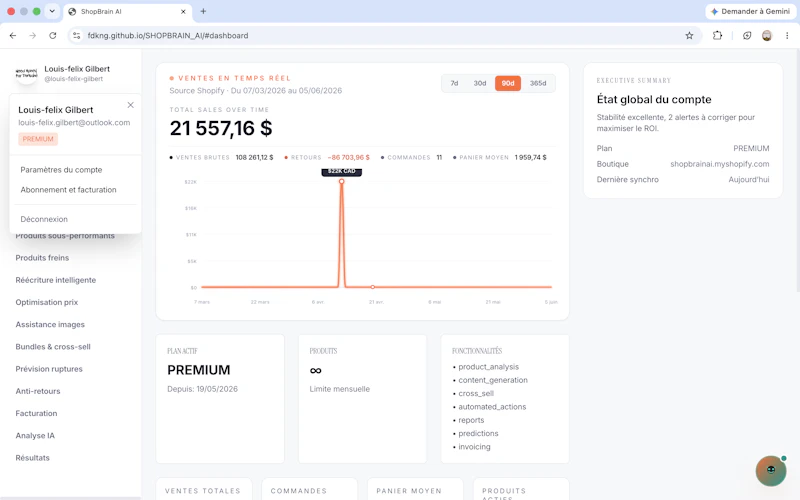Click Chrome media control icon in toolbar
This screenshot has width=800, height=500.
pyautogui.click(x=747, y=36)
